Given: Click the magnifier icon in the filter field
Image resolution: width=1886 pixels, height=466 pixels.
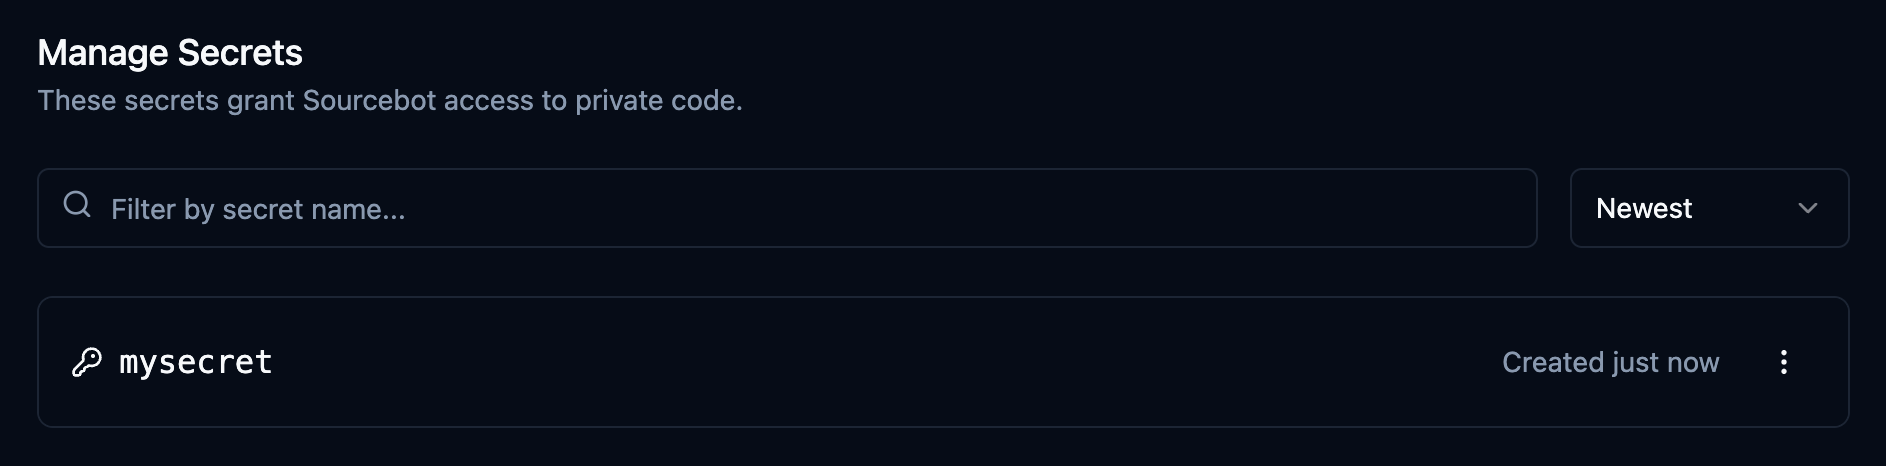Looking at the screenshot, I should tap(77, 206).
